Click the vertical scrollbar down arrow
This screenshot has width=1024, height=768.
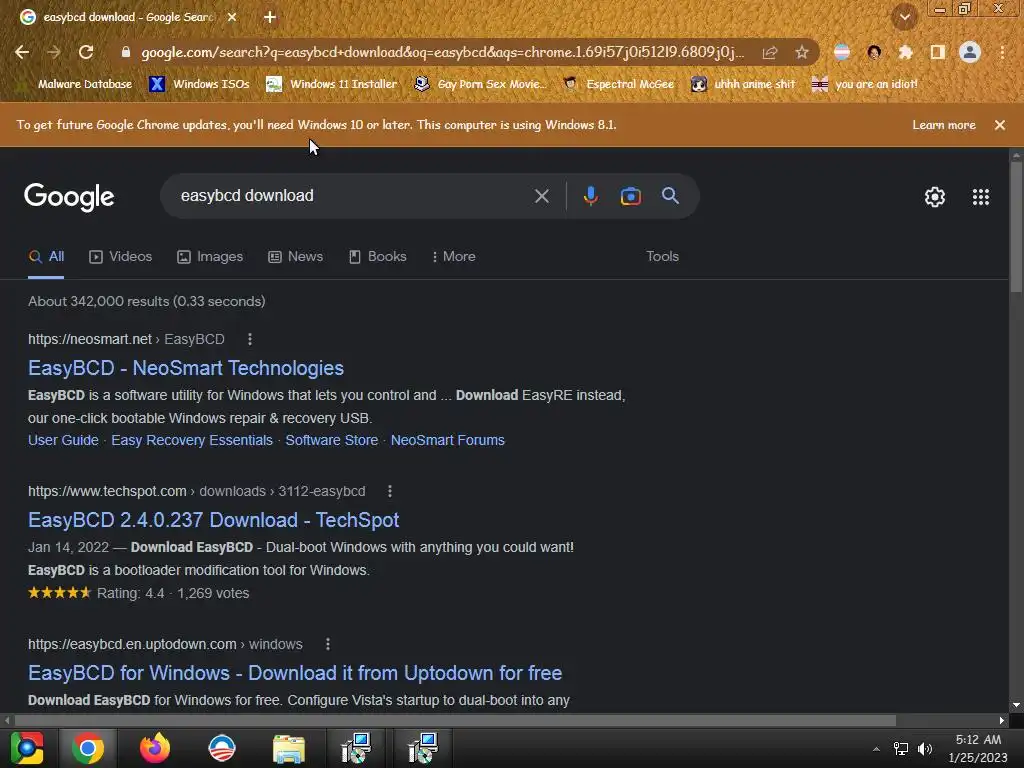[1016, 705]
